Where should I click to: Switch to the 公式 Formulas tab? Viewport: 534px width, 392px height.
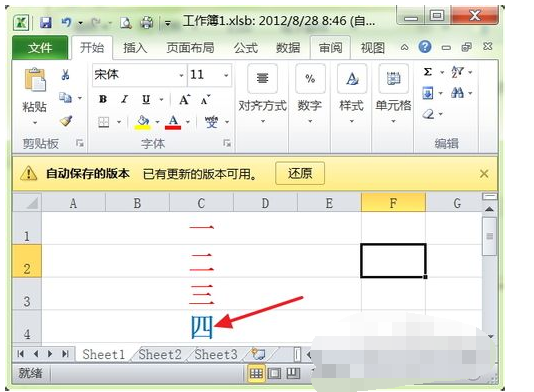[246, 48]
